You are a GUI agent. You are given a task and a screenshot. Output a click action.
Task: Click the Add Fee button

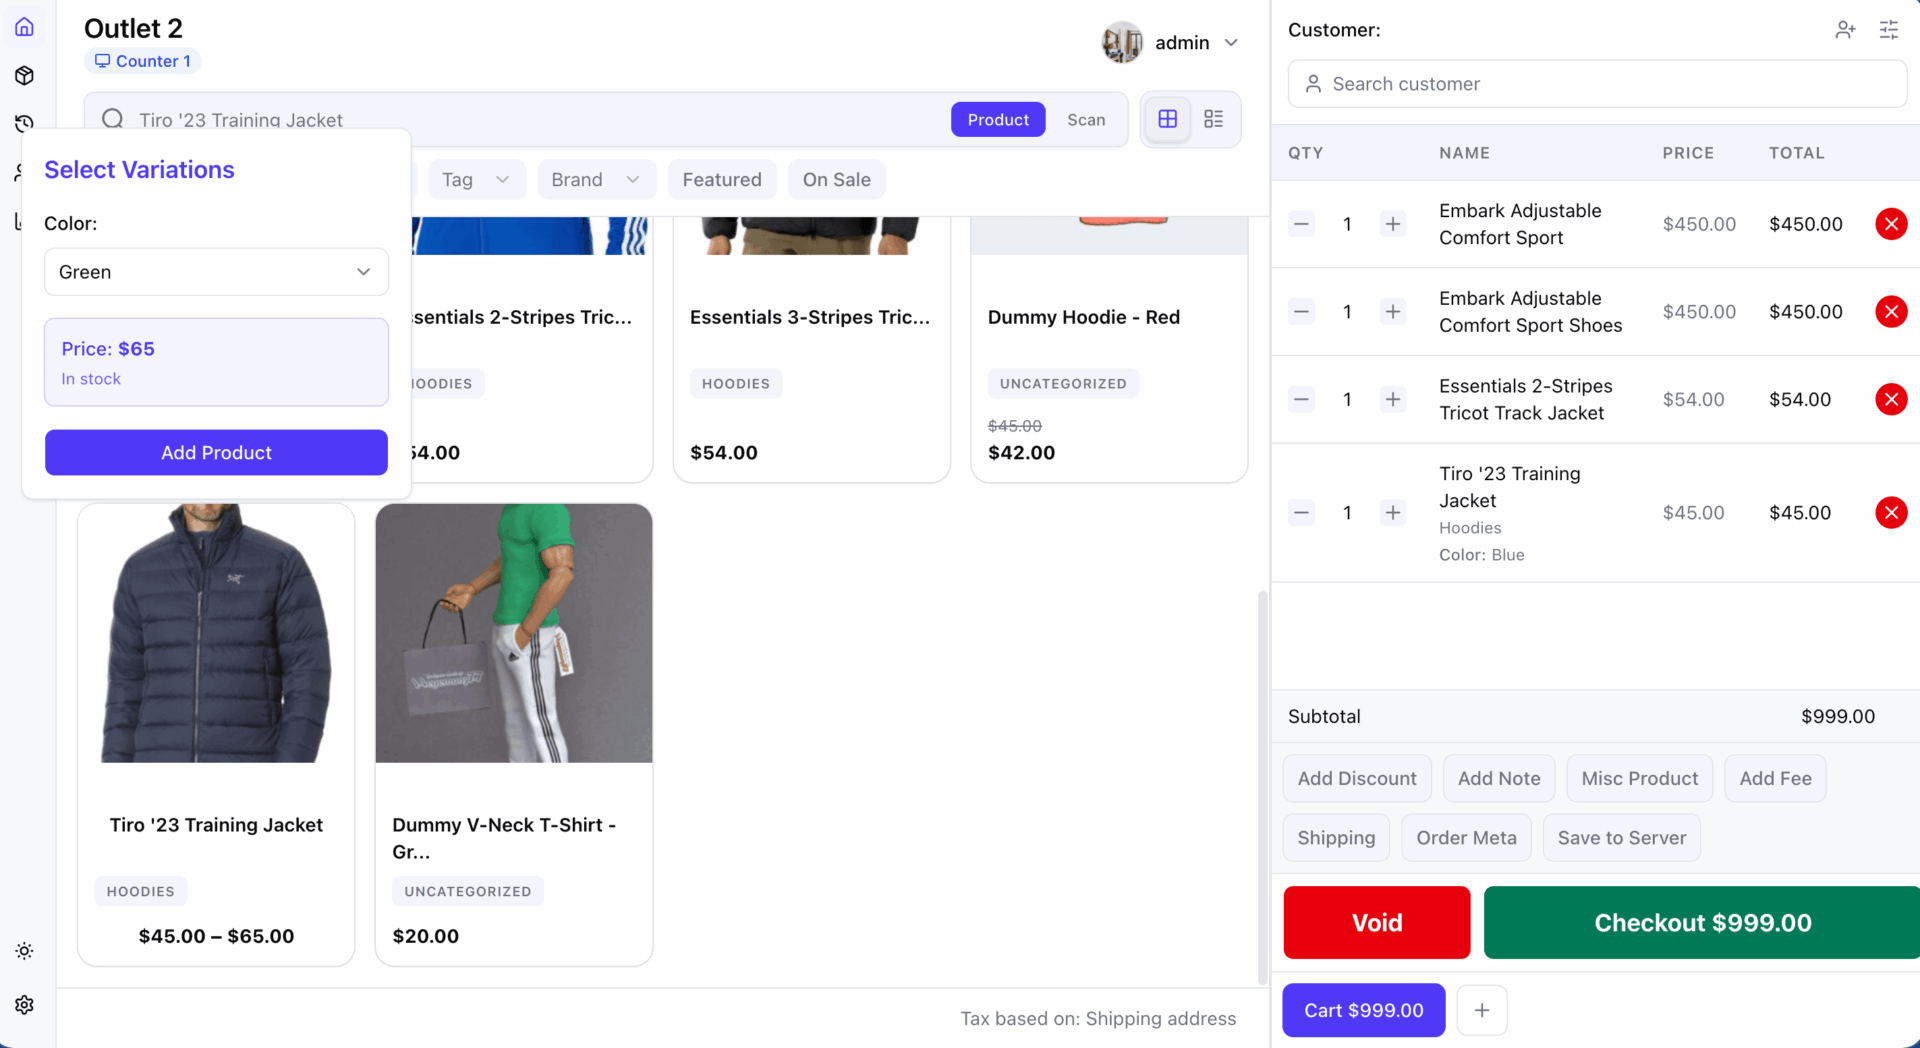point(1776,778)
